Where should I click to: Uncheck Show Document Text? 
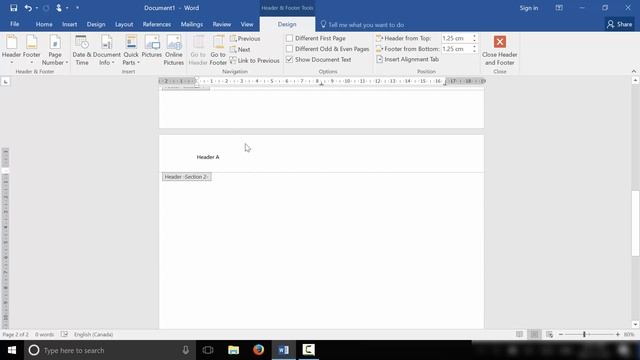tap(289, 59)
